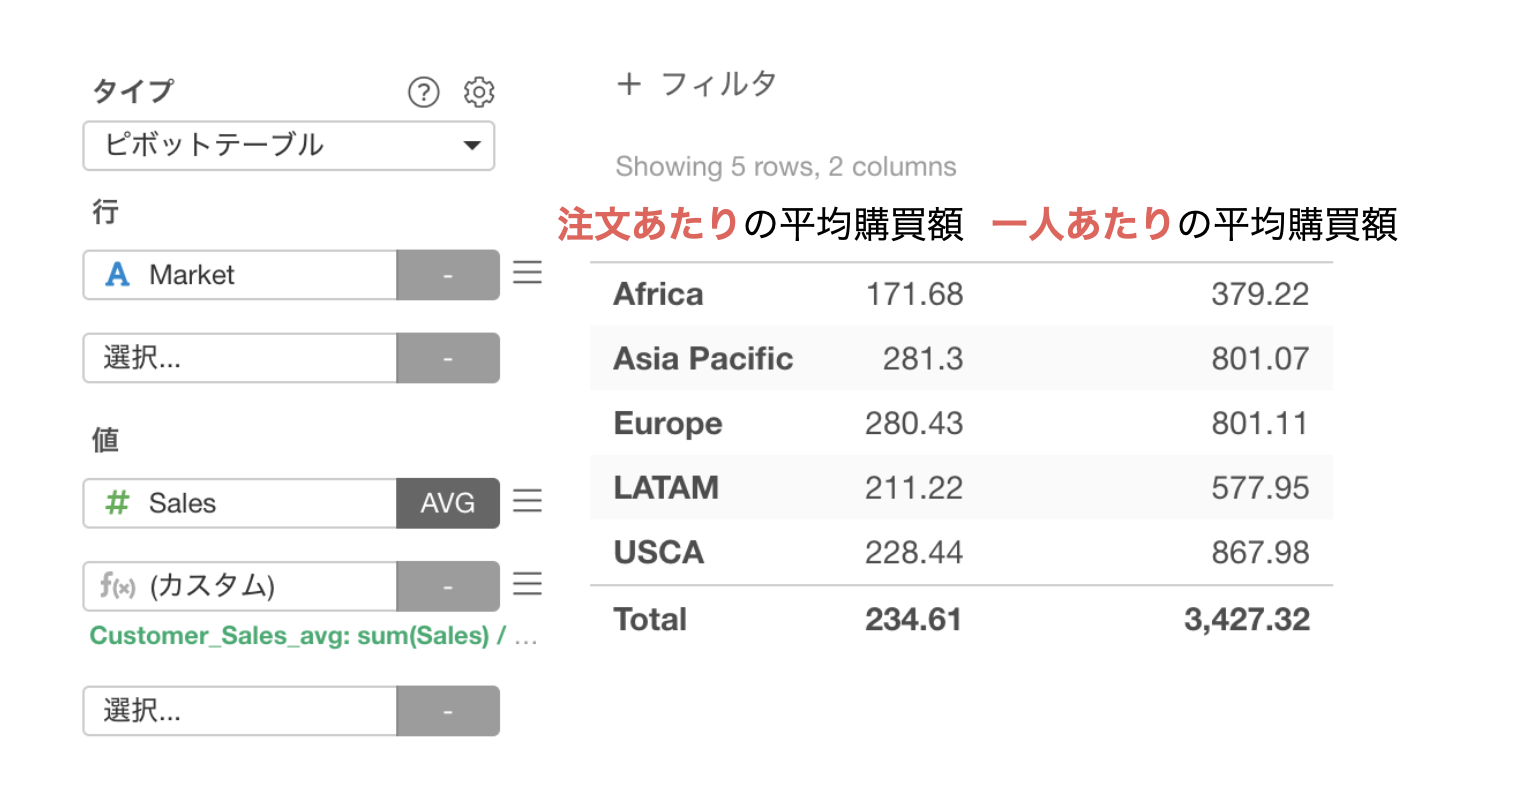Click the dash button beside (カスタム)
1540x806 pixels.
(448, 586)
